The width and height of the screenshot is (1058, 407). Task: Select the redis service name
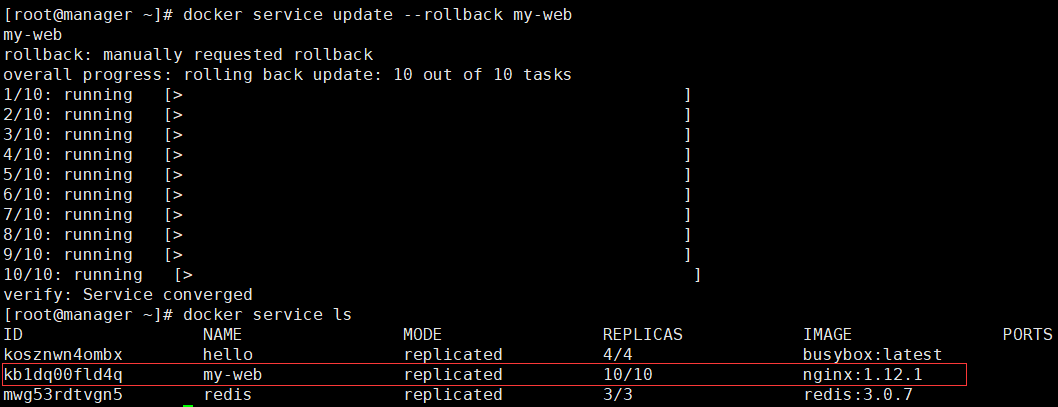[x=227, y=394]
